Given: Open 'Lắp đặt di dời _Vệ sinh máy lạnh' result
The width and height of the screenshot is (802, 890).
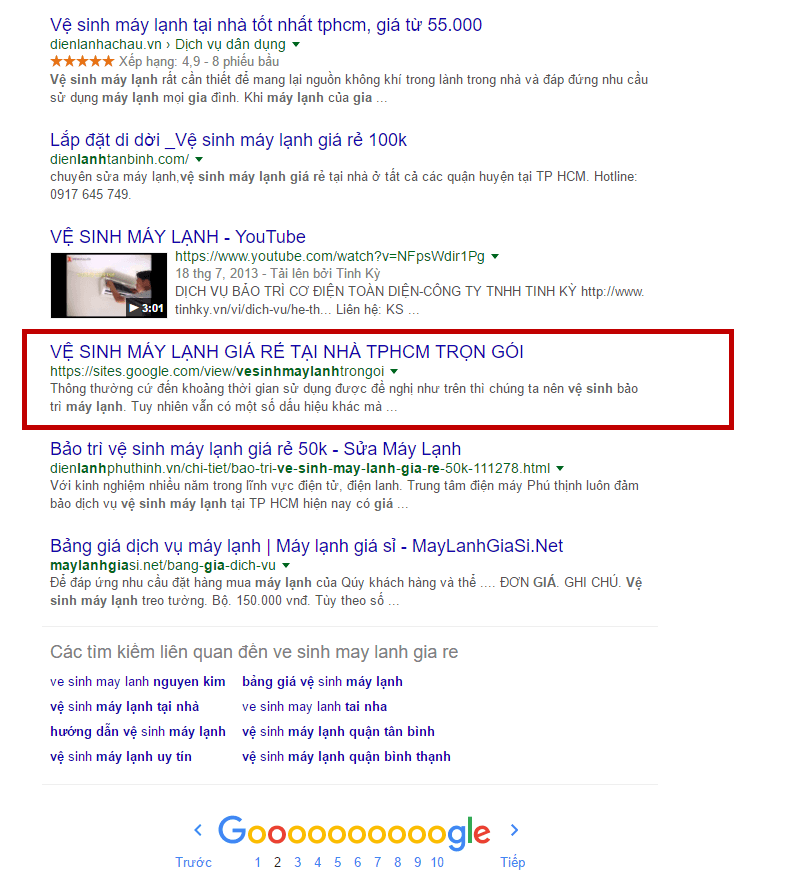Looking at the screenshot, I should (x=228, y=140).
